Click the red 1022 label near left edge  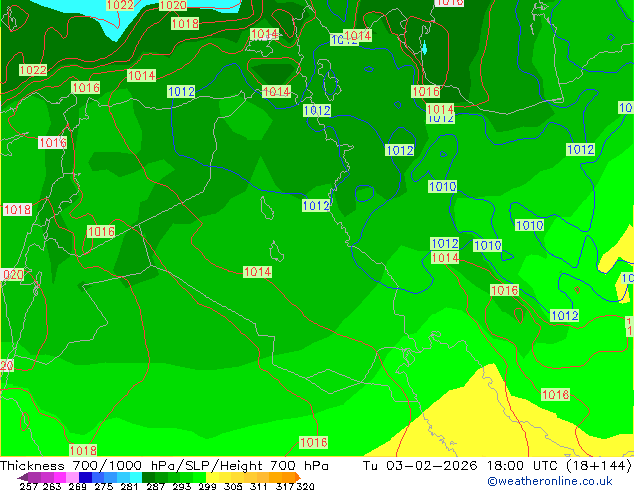[33, 70]
